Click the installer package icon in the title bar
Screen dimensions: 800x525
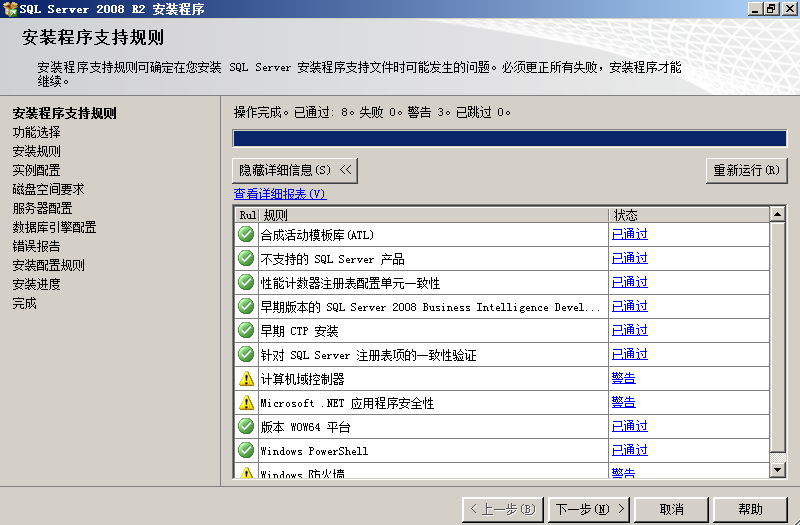10,9
